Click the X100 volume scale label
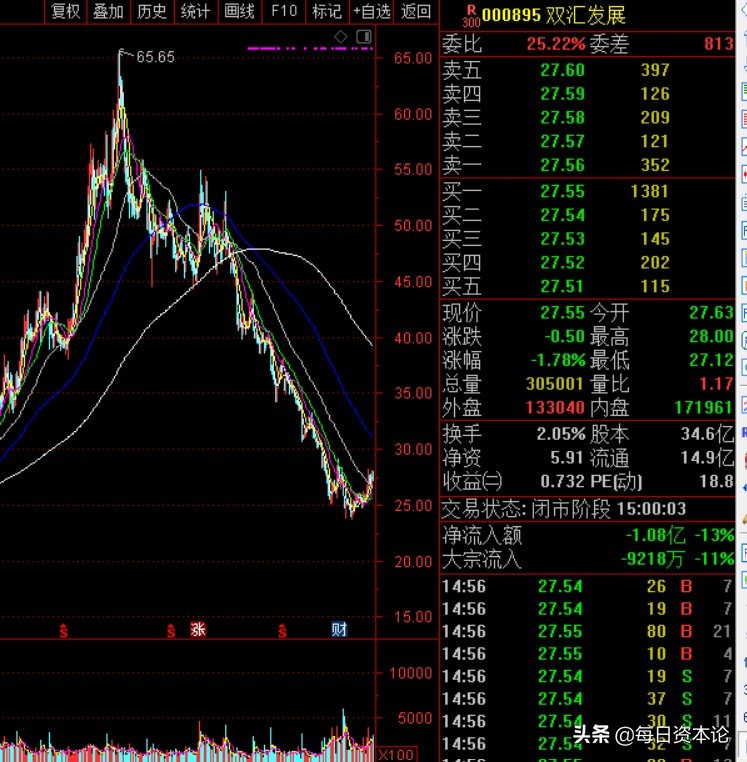Viewport: 747px width, 762px height. 397,755
